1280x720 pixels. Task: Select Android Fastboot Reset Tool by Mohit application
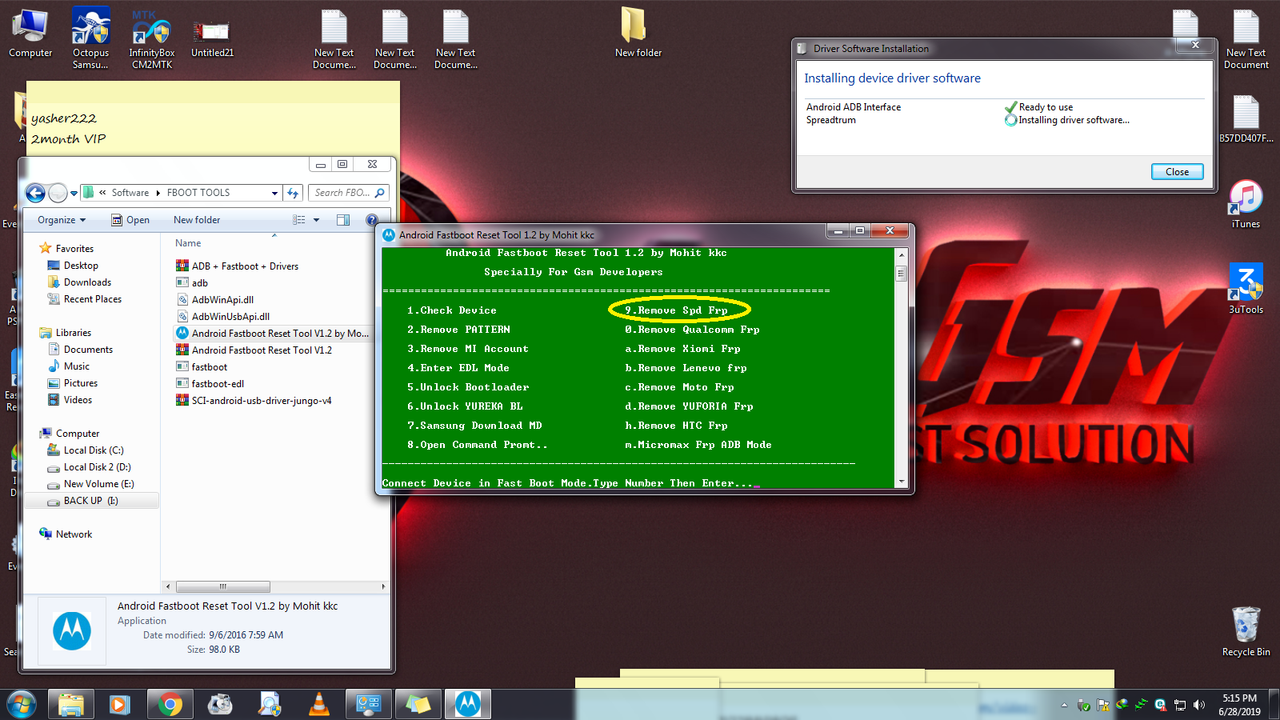272,333
